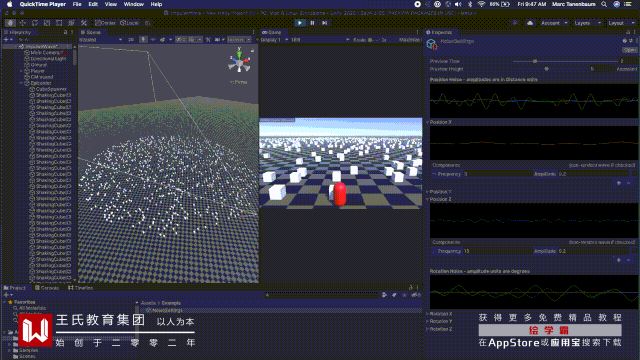Select the combined Transform tool
640x360 pixels.
coord(71,23)
